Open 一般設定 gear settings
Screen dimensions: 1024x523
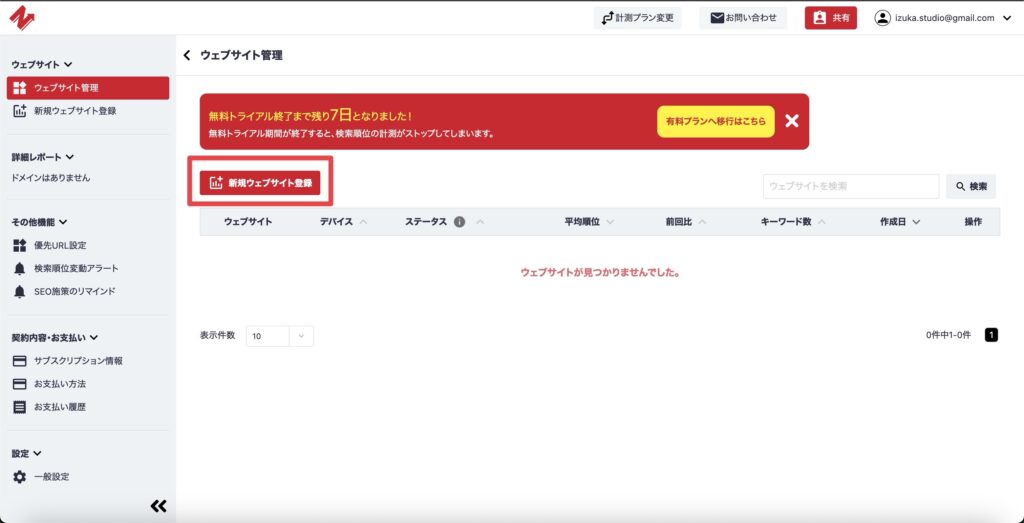[x=51, y=477]
